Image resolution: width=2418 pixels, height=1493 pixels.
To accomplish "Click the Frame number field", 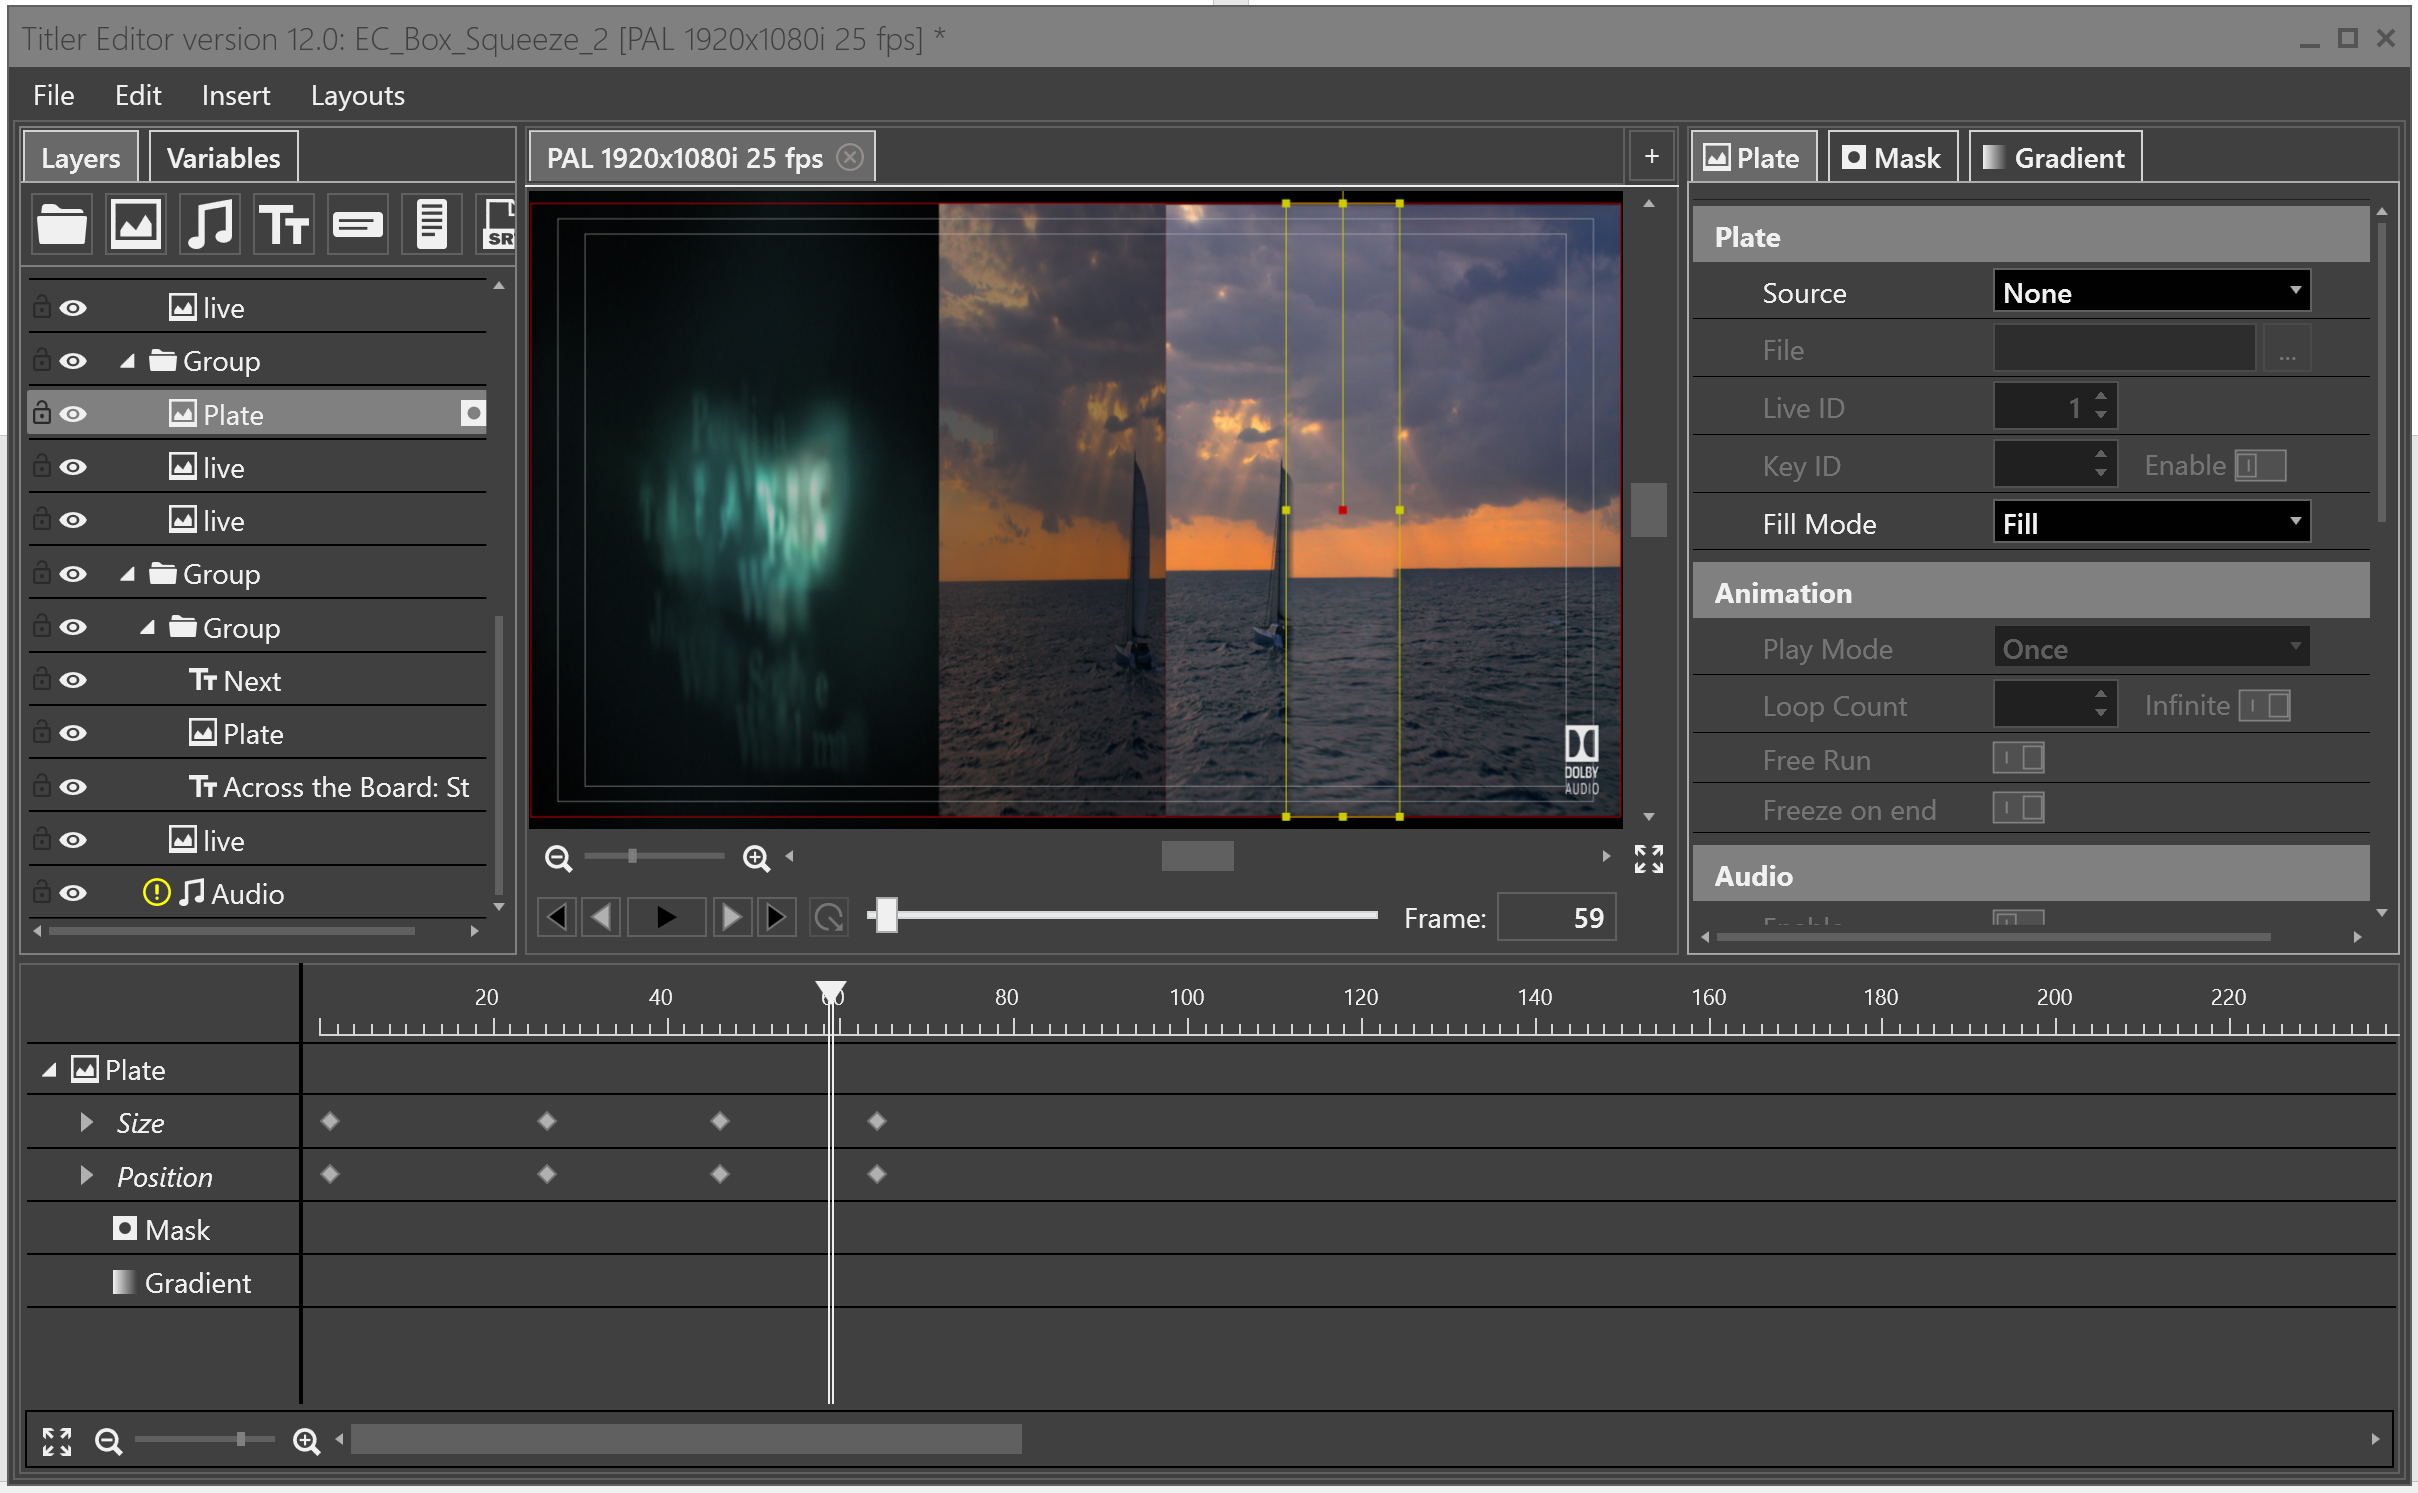I will click(1556, 917).
